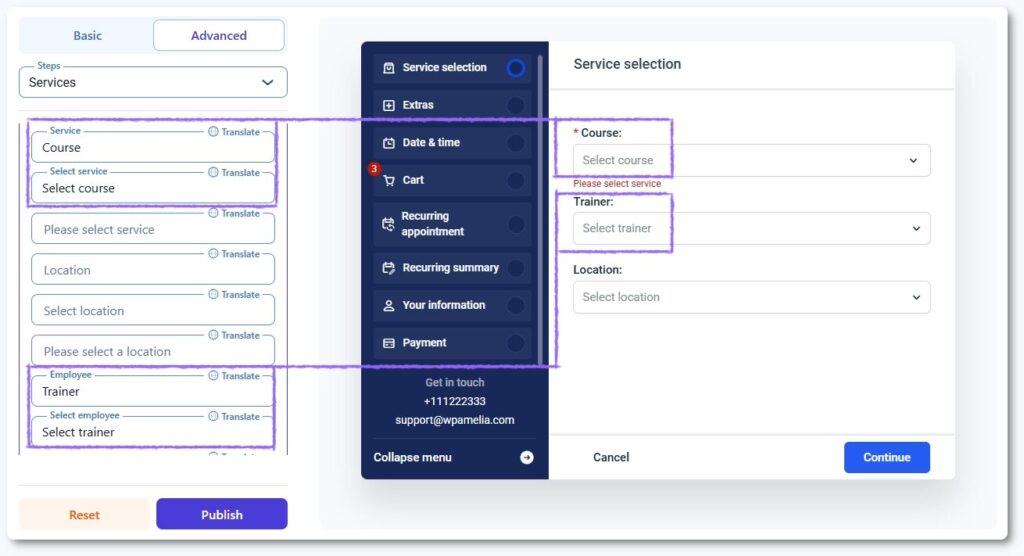Expand the Select course dropdown

(x=751, y=160)
